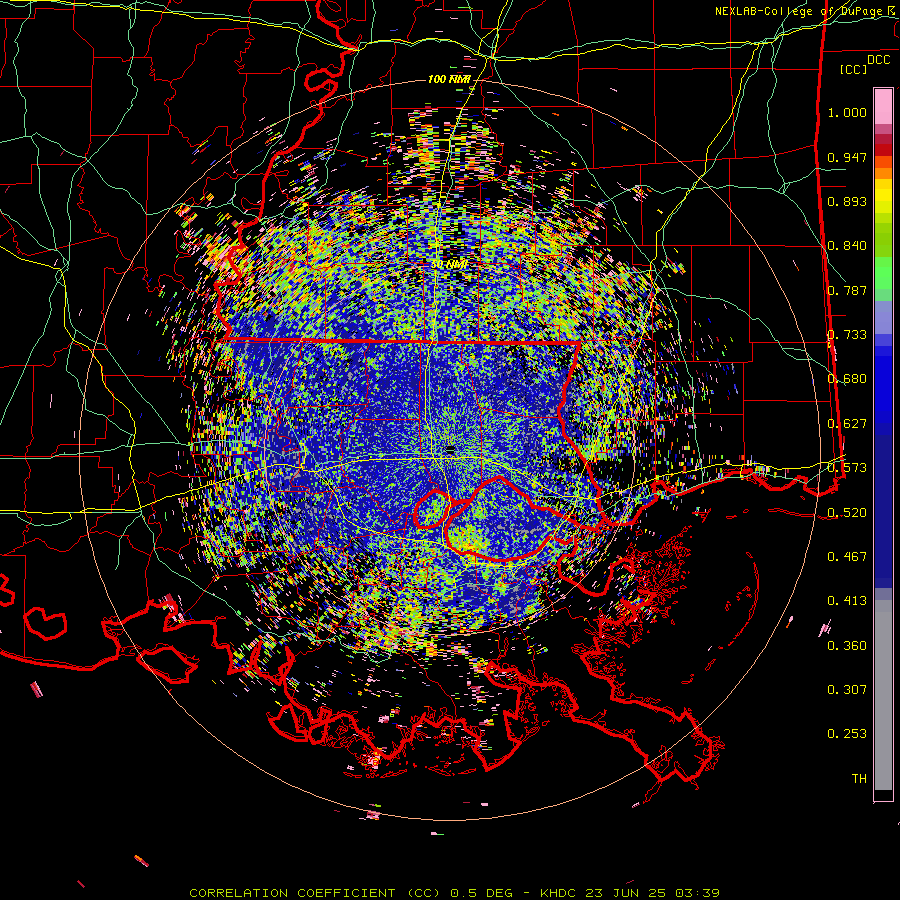Click the 0.733 color scale value

tap(847, 335)
